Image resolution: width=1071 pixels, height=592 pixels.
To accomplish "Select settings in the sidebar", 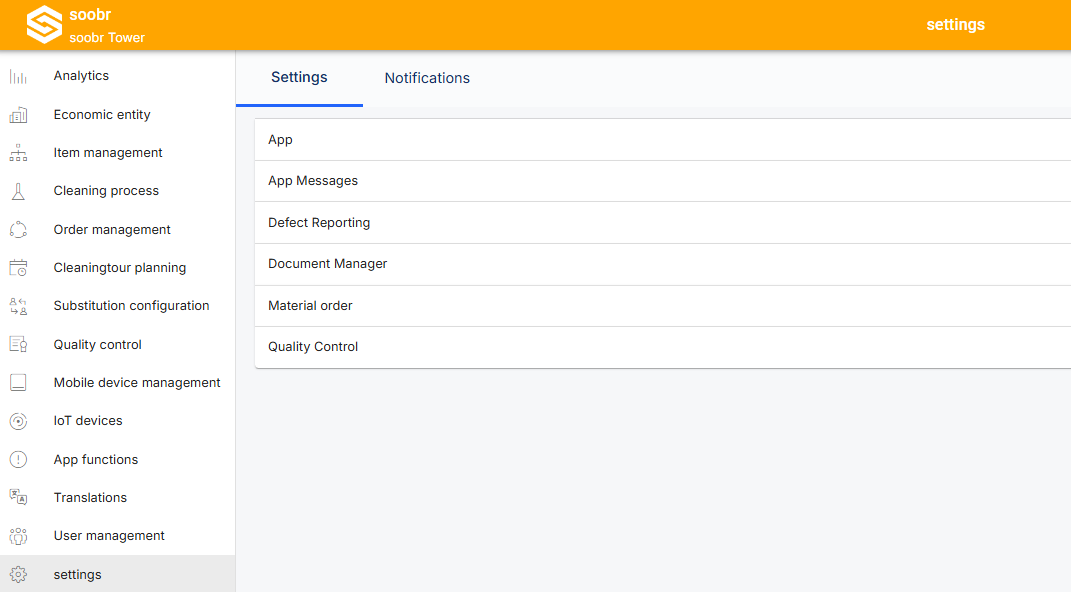I will 117,574.
